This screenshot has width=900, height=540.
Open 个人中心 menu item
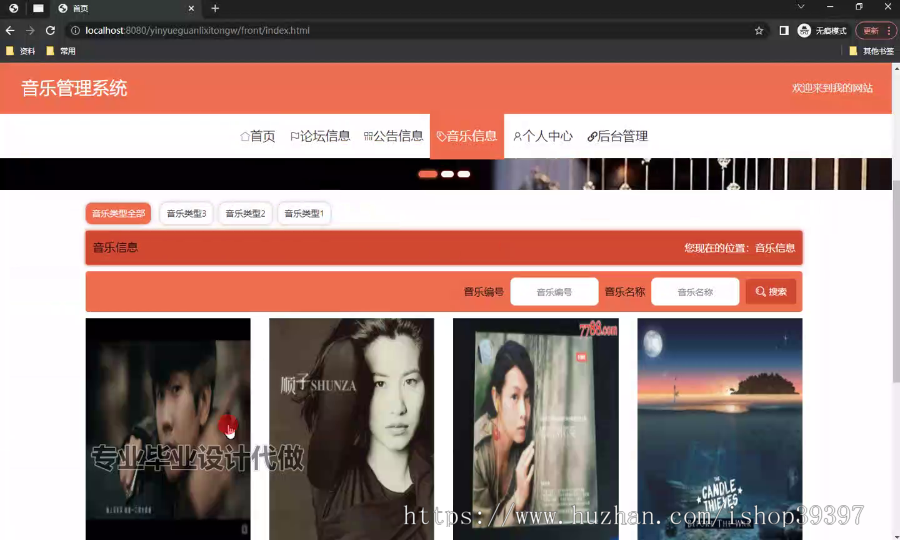tap(543, 136)
